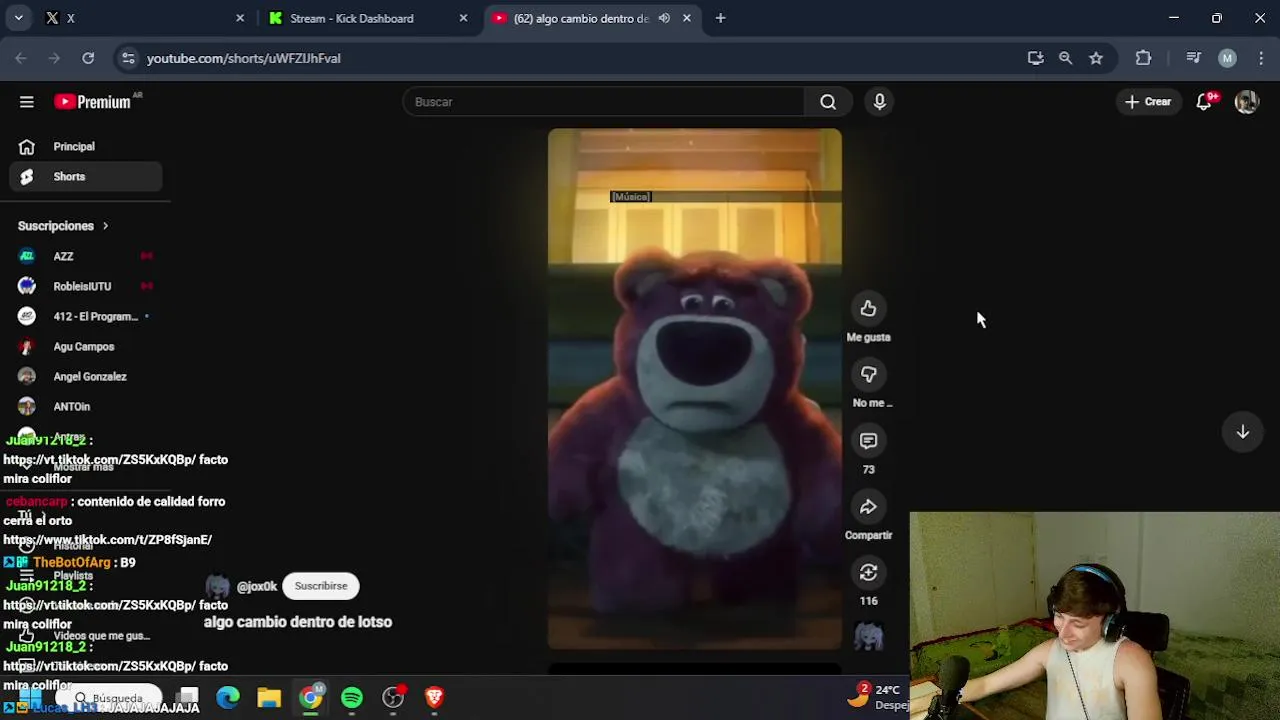The width and height of the screenshot is (1280, 720).
Task: Click Suscribirse for @jox0k
Action: click(x=321, y=586)
